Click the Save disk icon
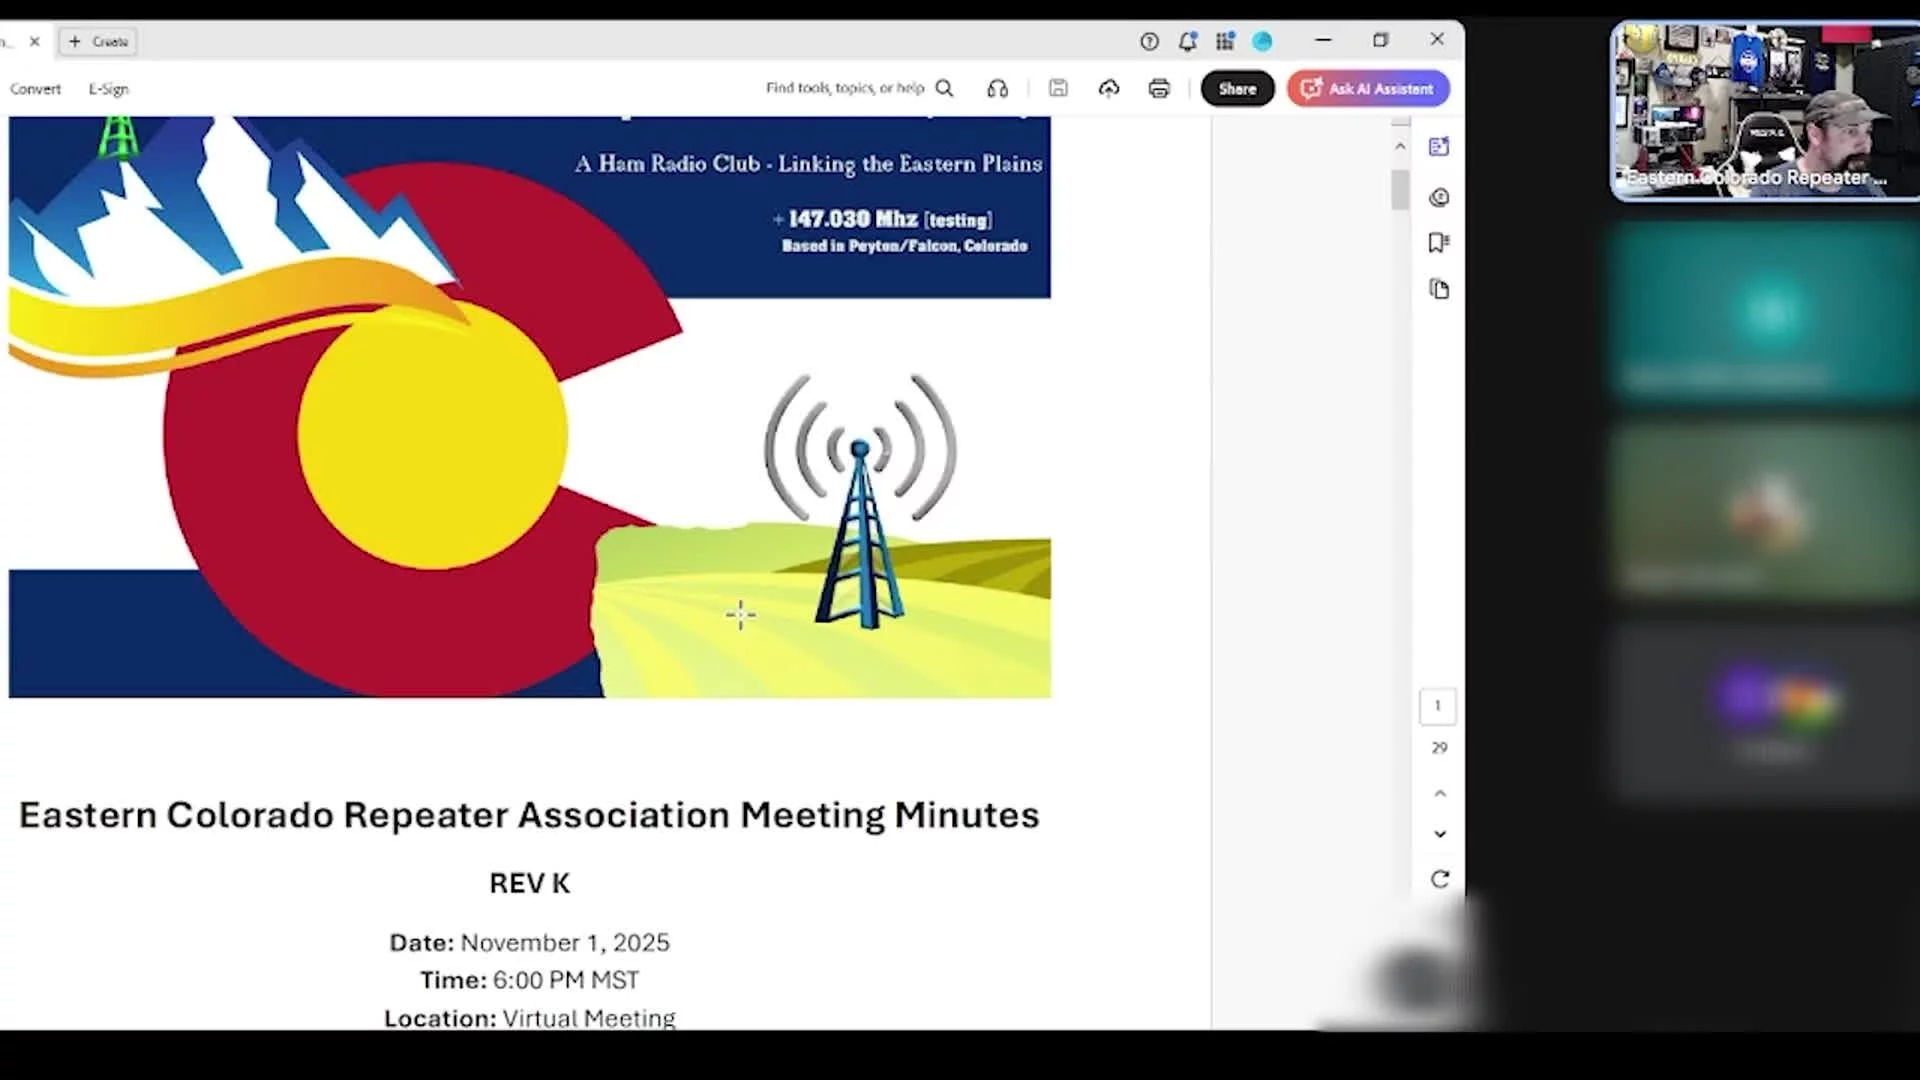 point(1058,89)
